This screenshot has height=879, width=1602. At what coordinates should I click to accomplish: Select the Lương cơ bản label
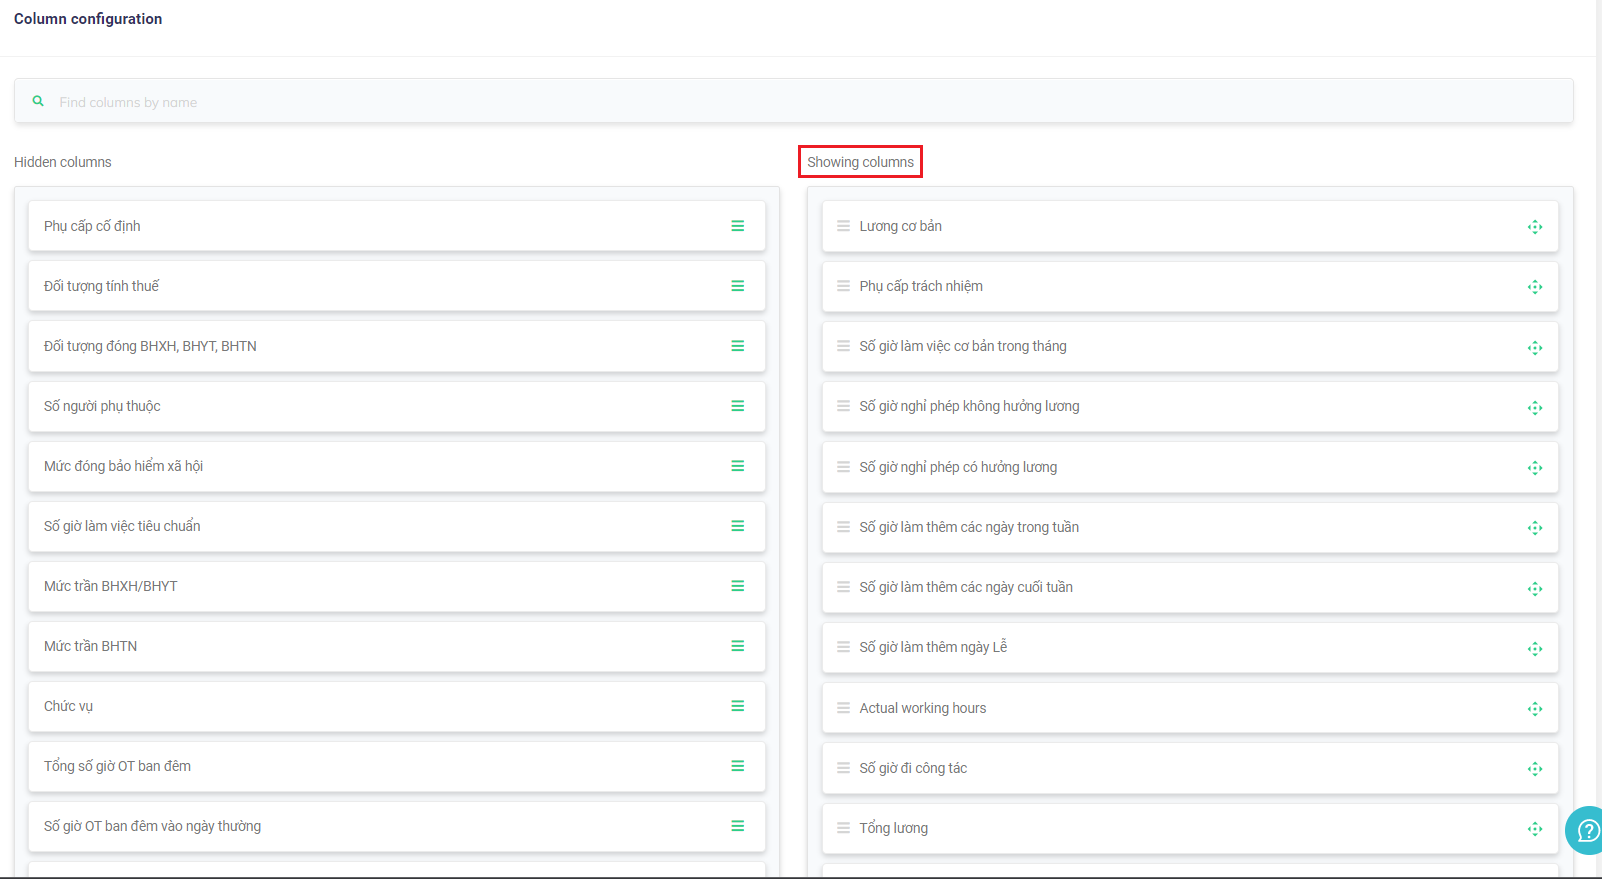[x=900, y=226]
